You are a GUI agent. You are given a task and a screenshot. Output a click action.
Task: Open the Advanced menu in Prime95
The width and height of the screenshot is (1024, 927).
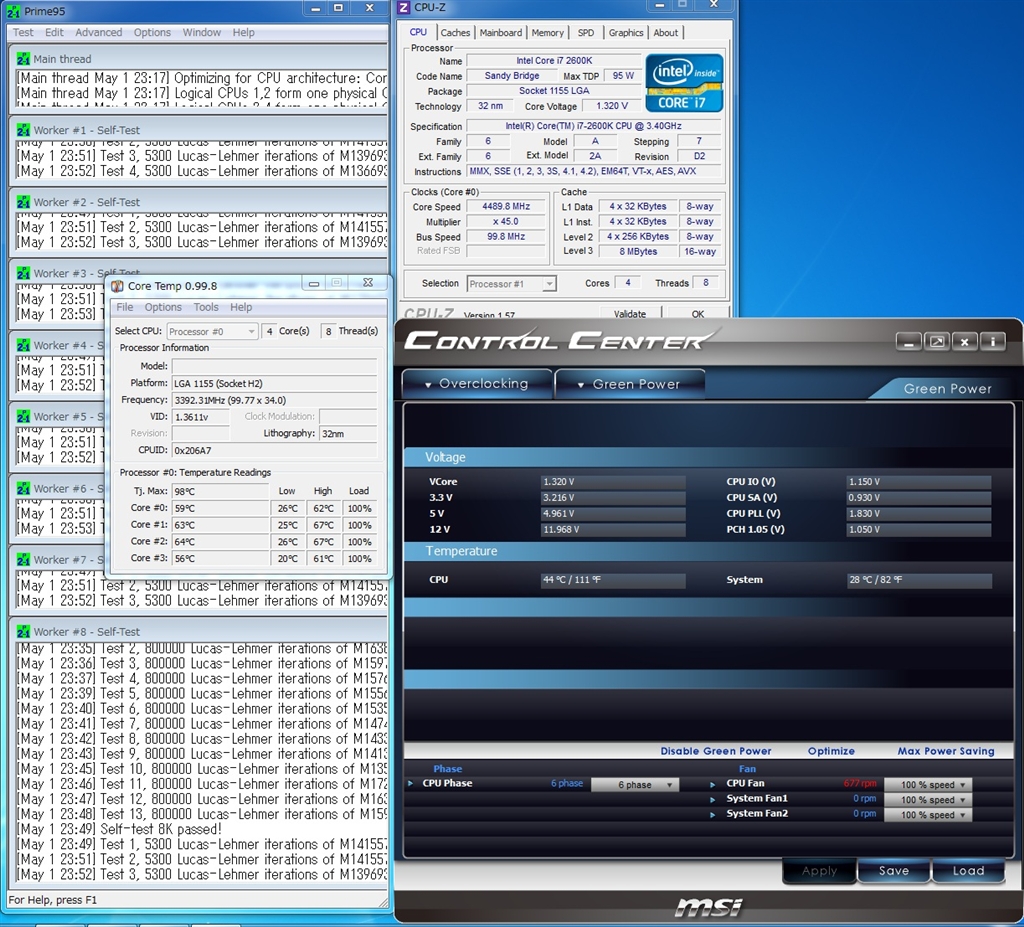pos(99,32)
